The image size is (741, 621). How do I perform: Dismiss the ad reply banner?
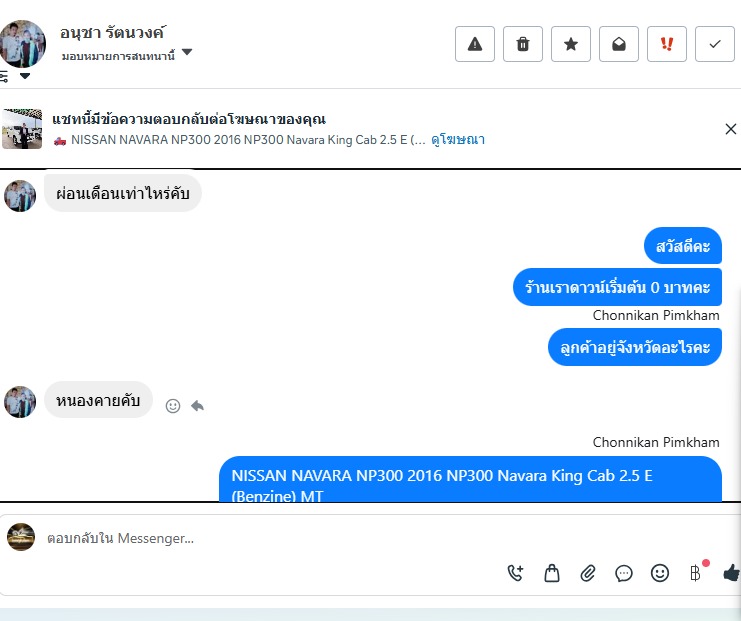click(x=731, y=129)
